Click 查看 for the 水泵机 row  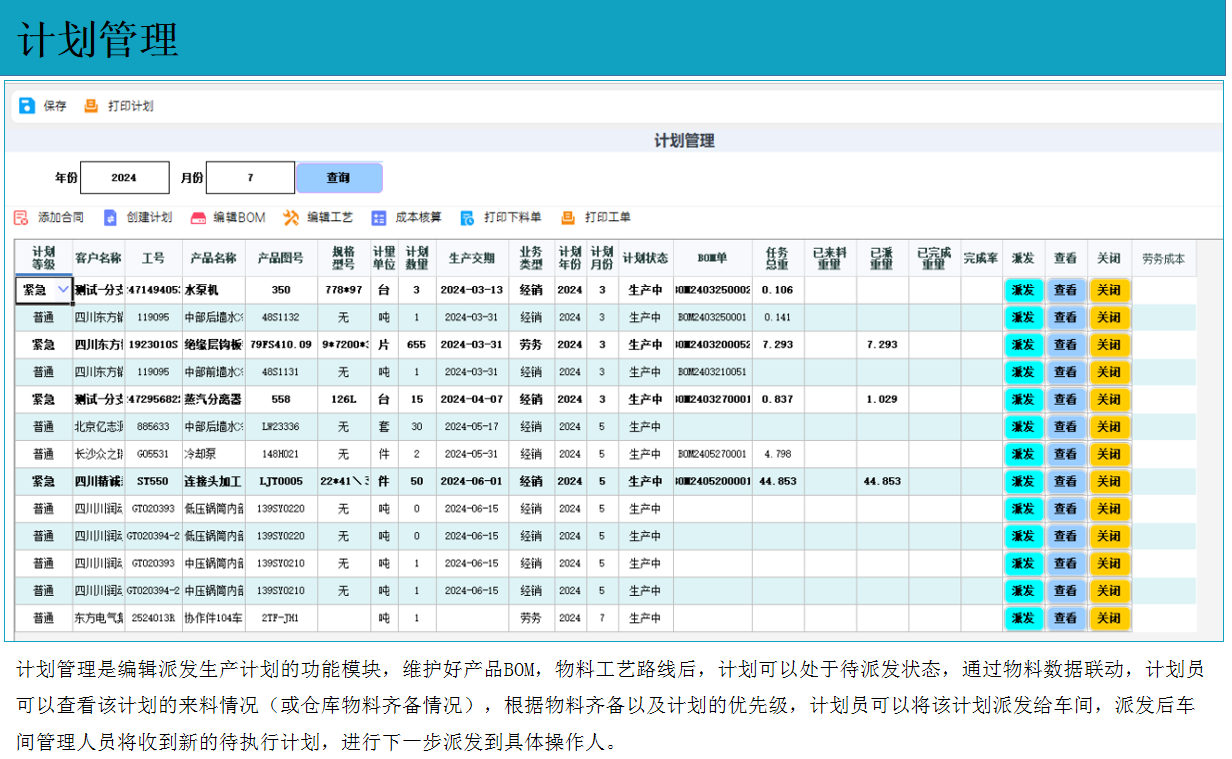point(1066,290)
